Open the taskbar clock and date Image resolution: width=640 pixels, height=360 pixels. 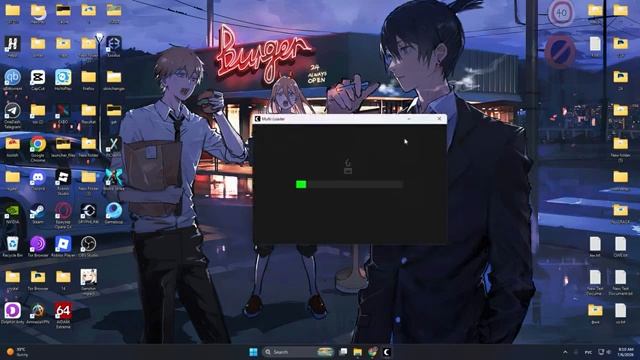tap(626, 352)
